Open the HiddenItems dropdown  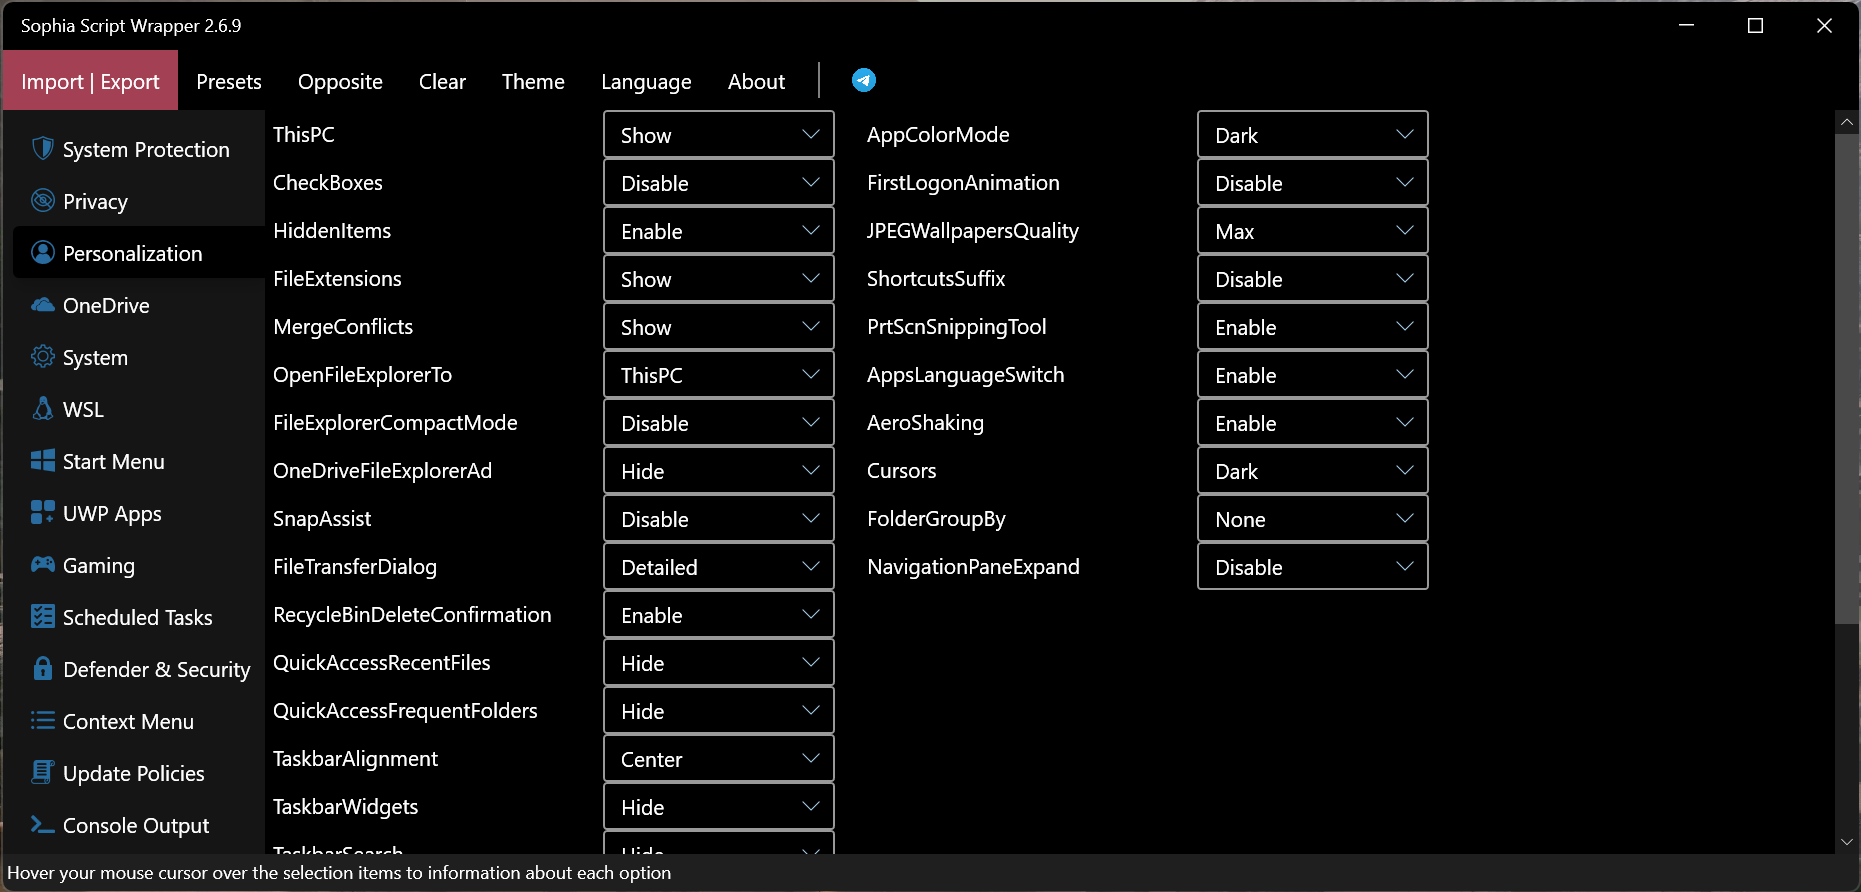click(719, 230)
